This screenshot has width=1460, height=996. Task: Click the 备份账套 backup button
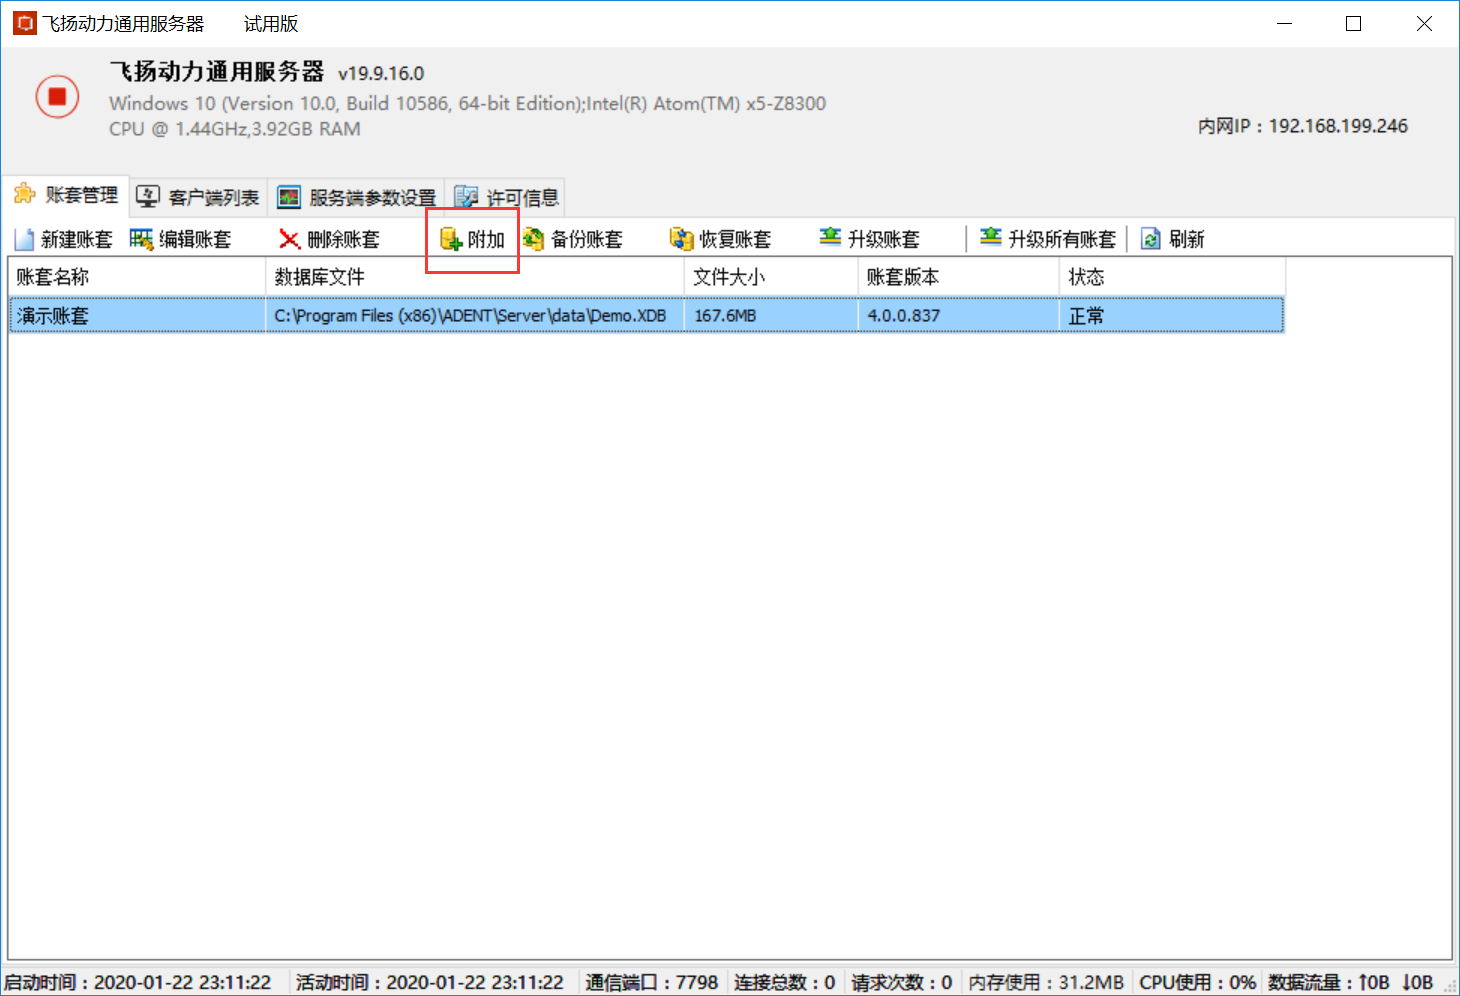(573, 239)
